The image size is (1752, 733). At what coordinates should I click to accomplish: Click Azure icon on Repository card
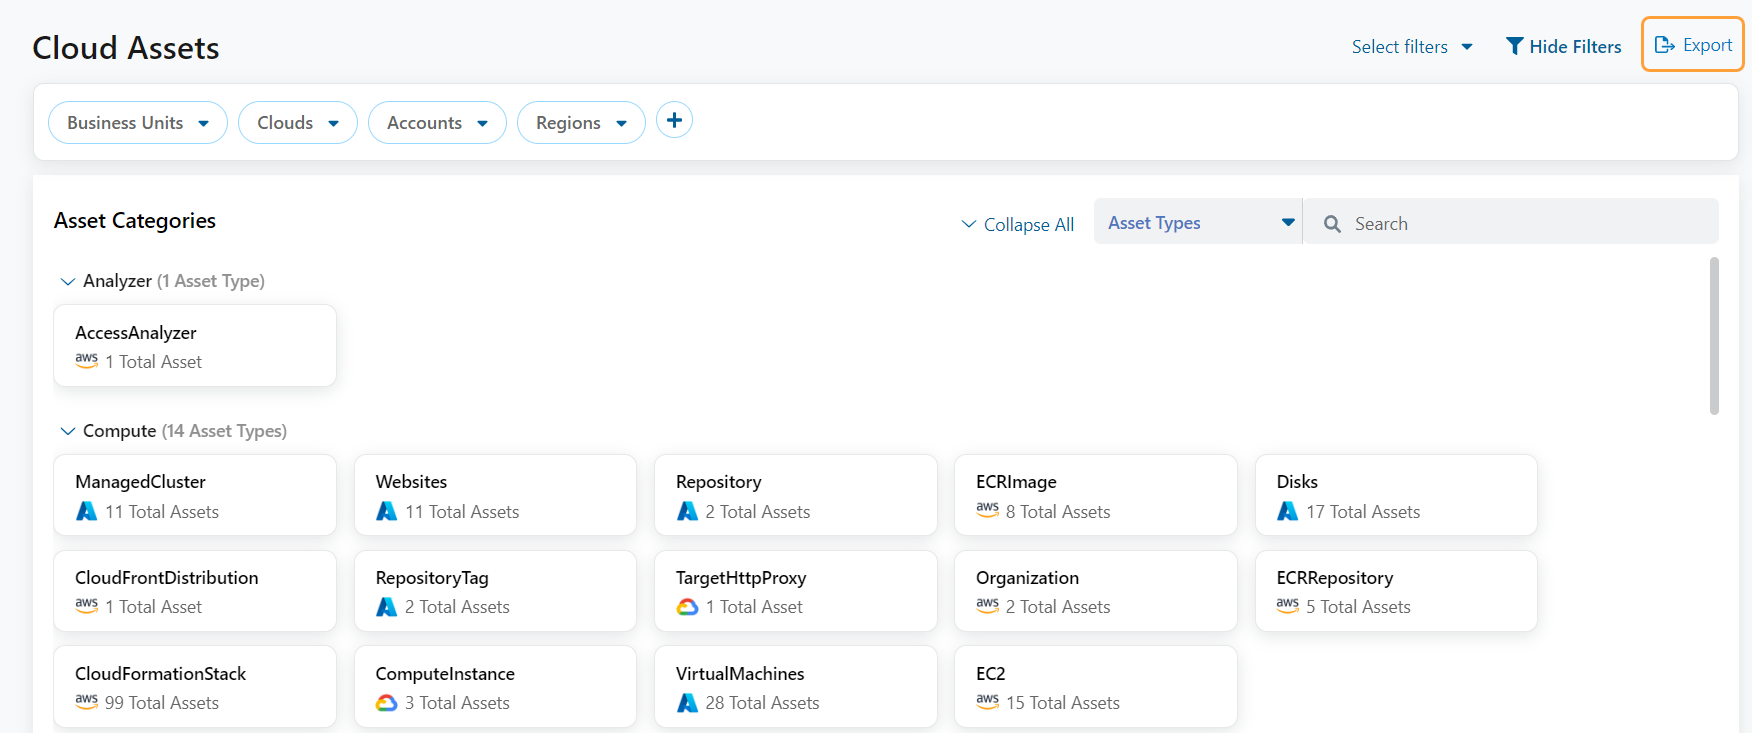pyautogui.click(x=687, y=511)
